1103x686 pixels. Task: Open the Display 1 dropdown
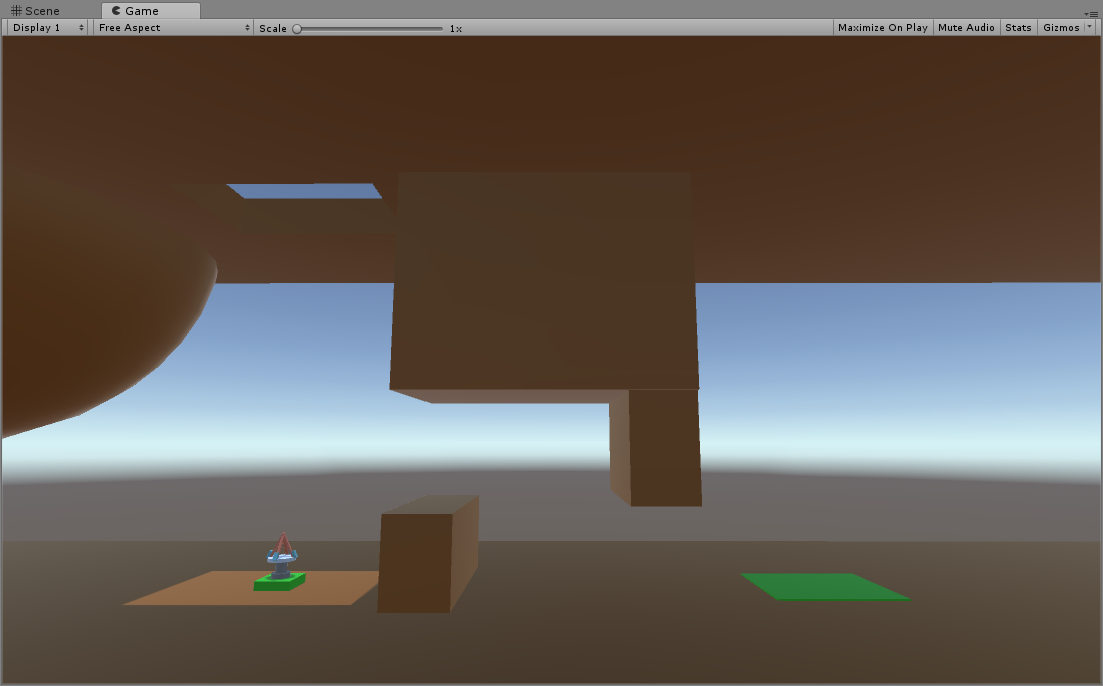47,27
